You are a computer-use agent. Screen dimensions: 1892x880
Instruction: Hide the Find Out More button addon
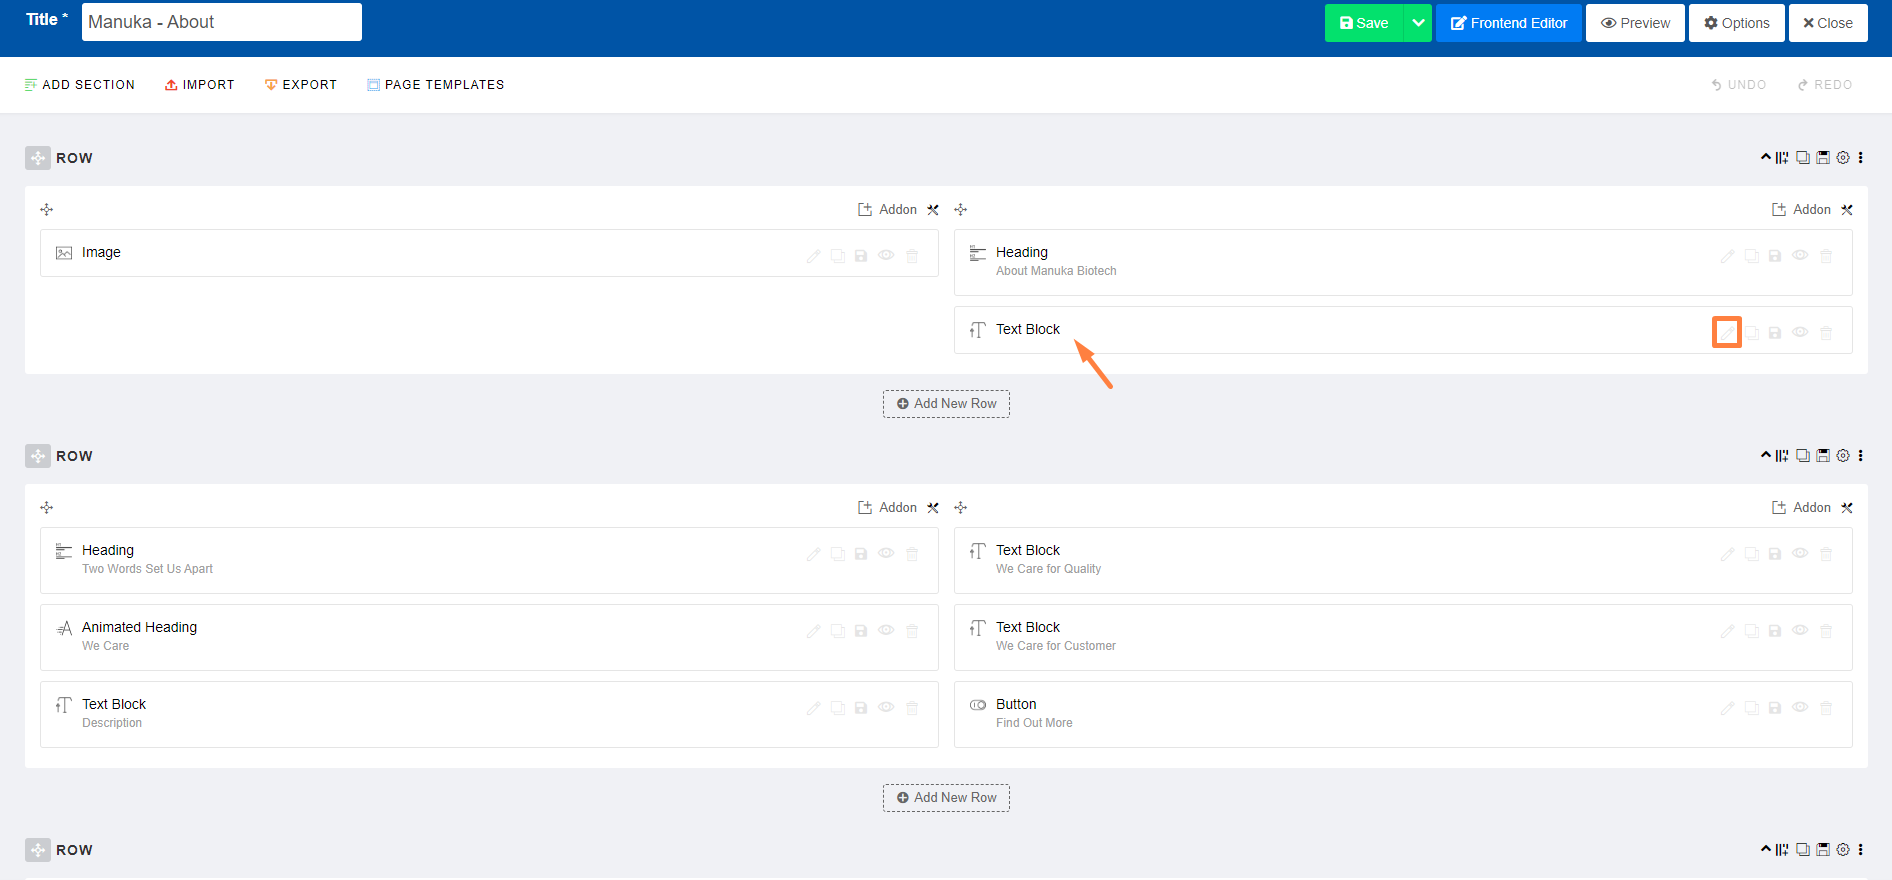1800,708
